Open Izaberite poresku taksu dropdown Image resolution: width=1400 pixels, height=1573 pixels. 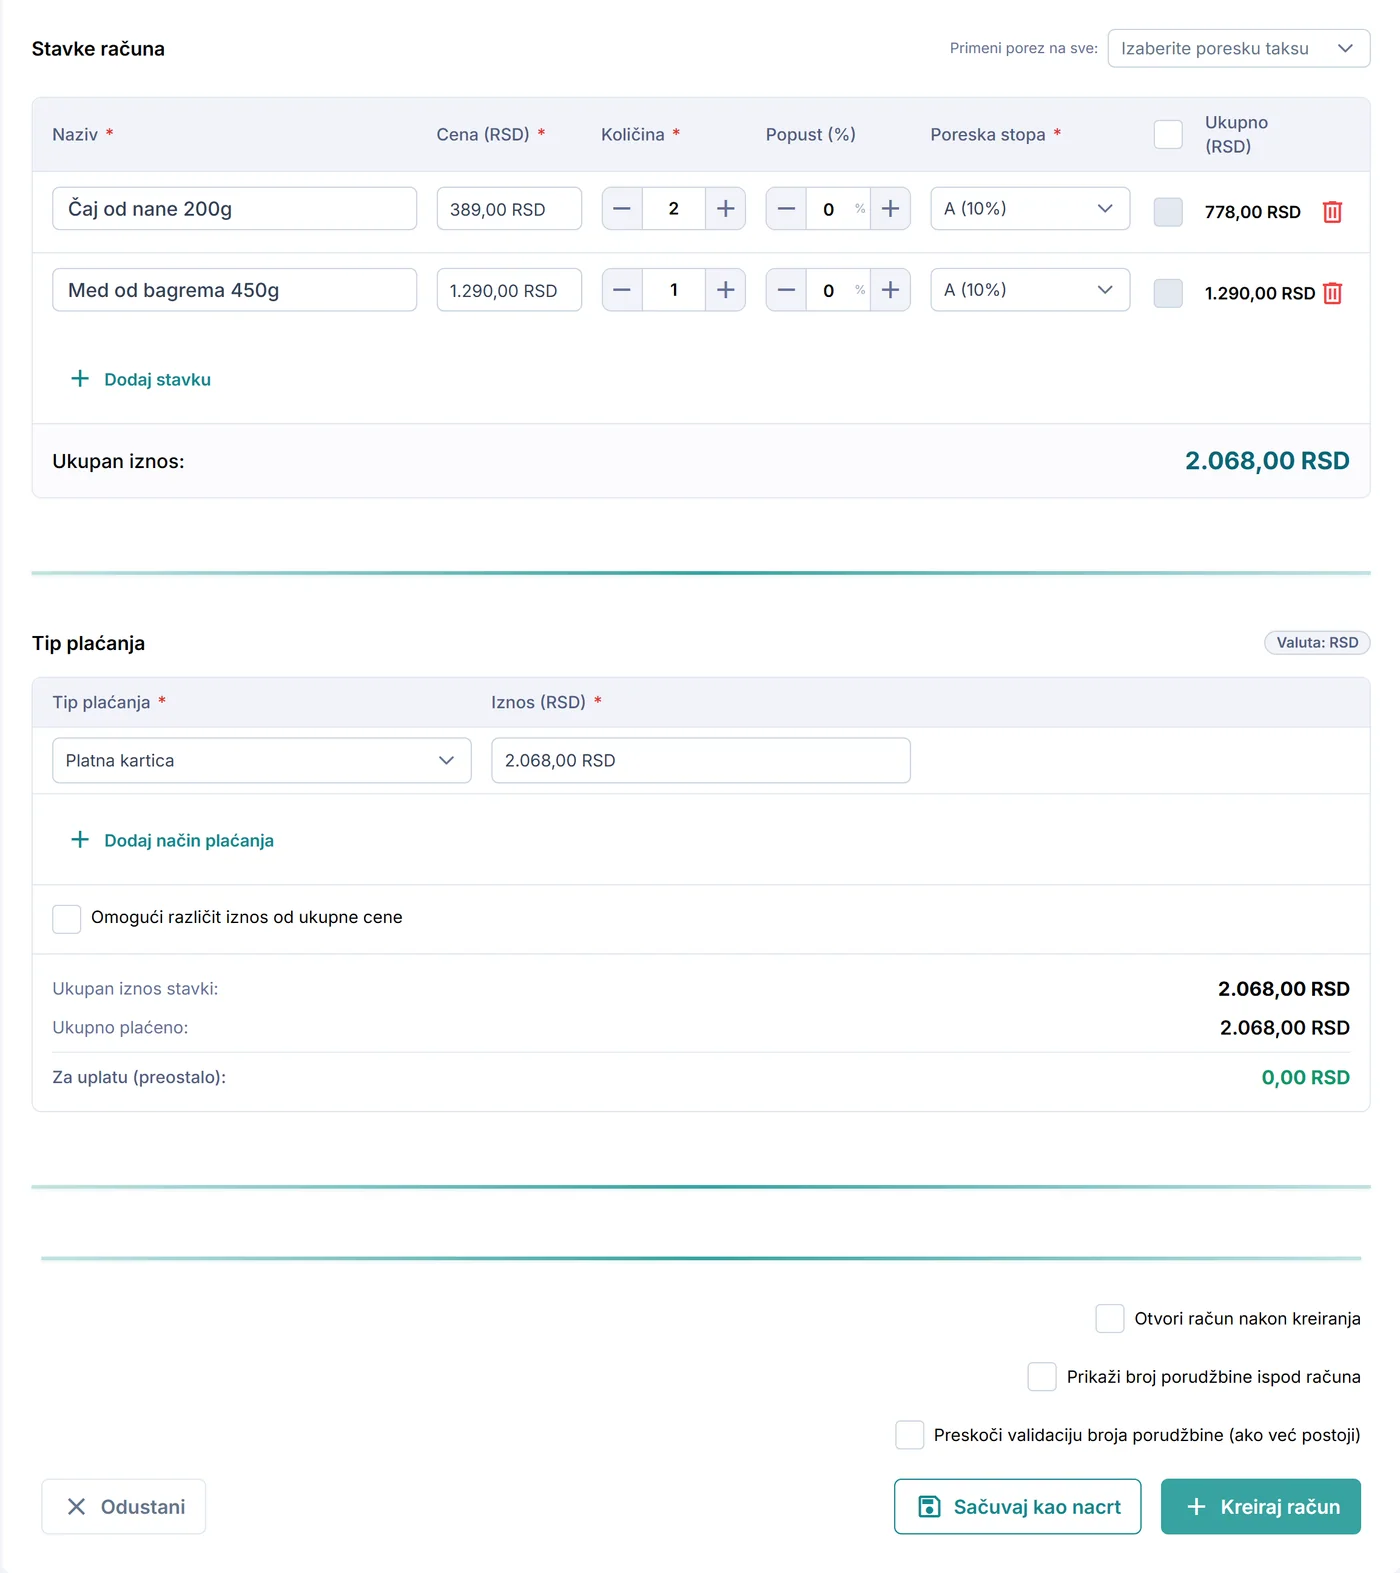click(x=1238, y=48)
